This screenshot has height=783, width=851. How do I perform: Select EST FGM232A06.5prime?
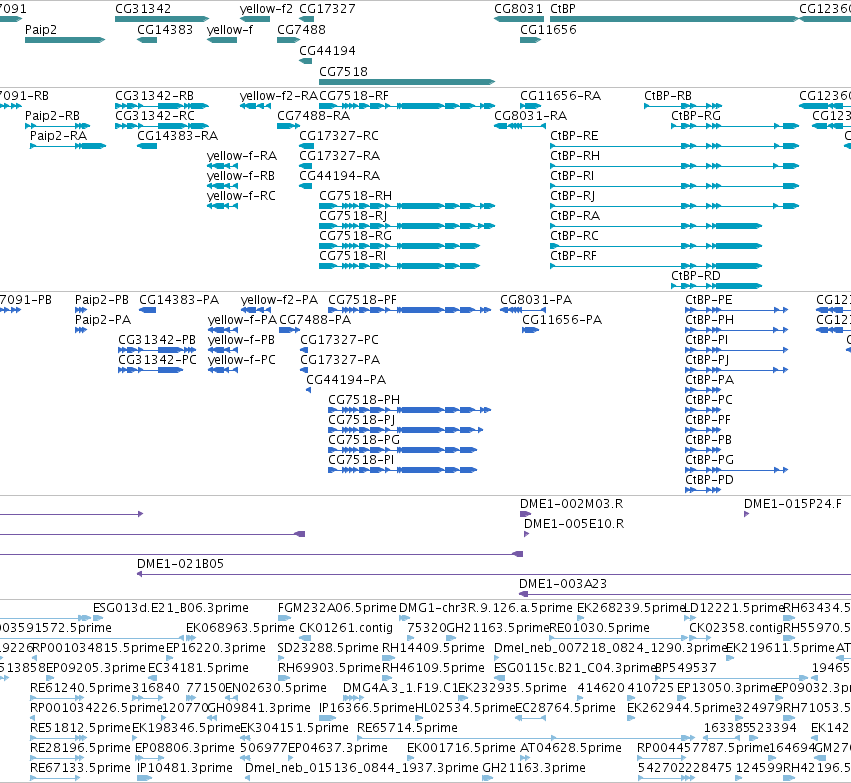tap(284, 618)
